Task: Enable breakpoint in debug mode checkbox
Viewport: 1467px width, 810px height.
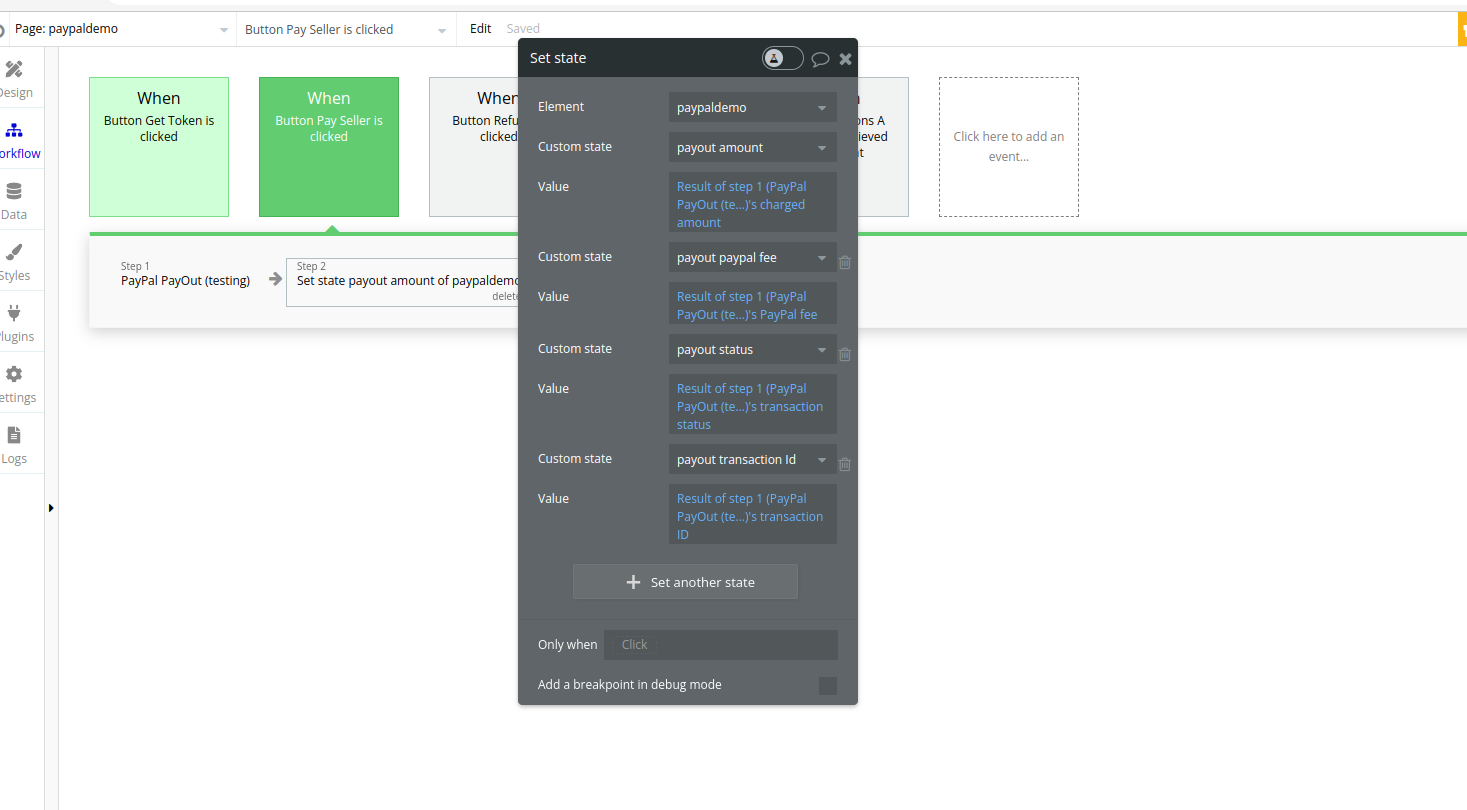Action: point(828,685)
